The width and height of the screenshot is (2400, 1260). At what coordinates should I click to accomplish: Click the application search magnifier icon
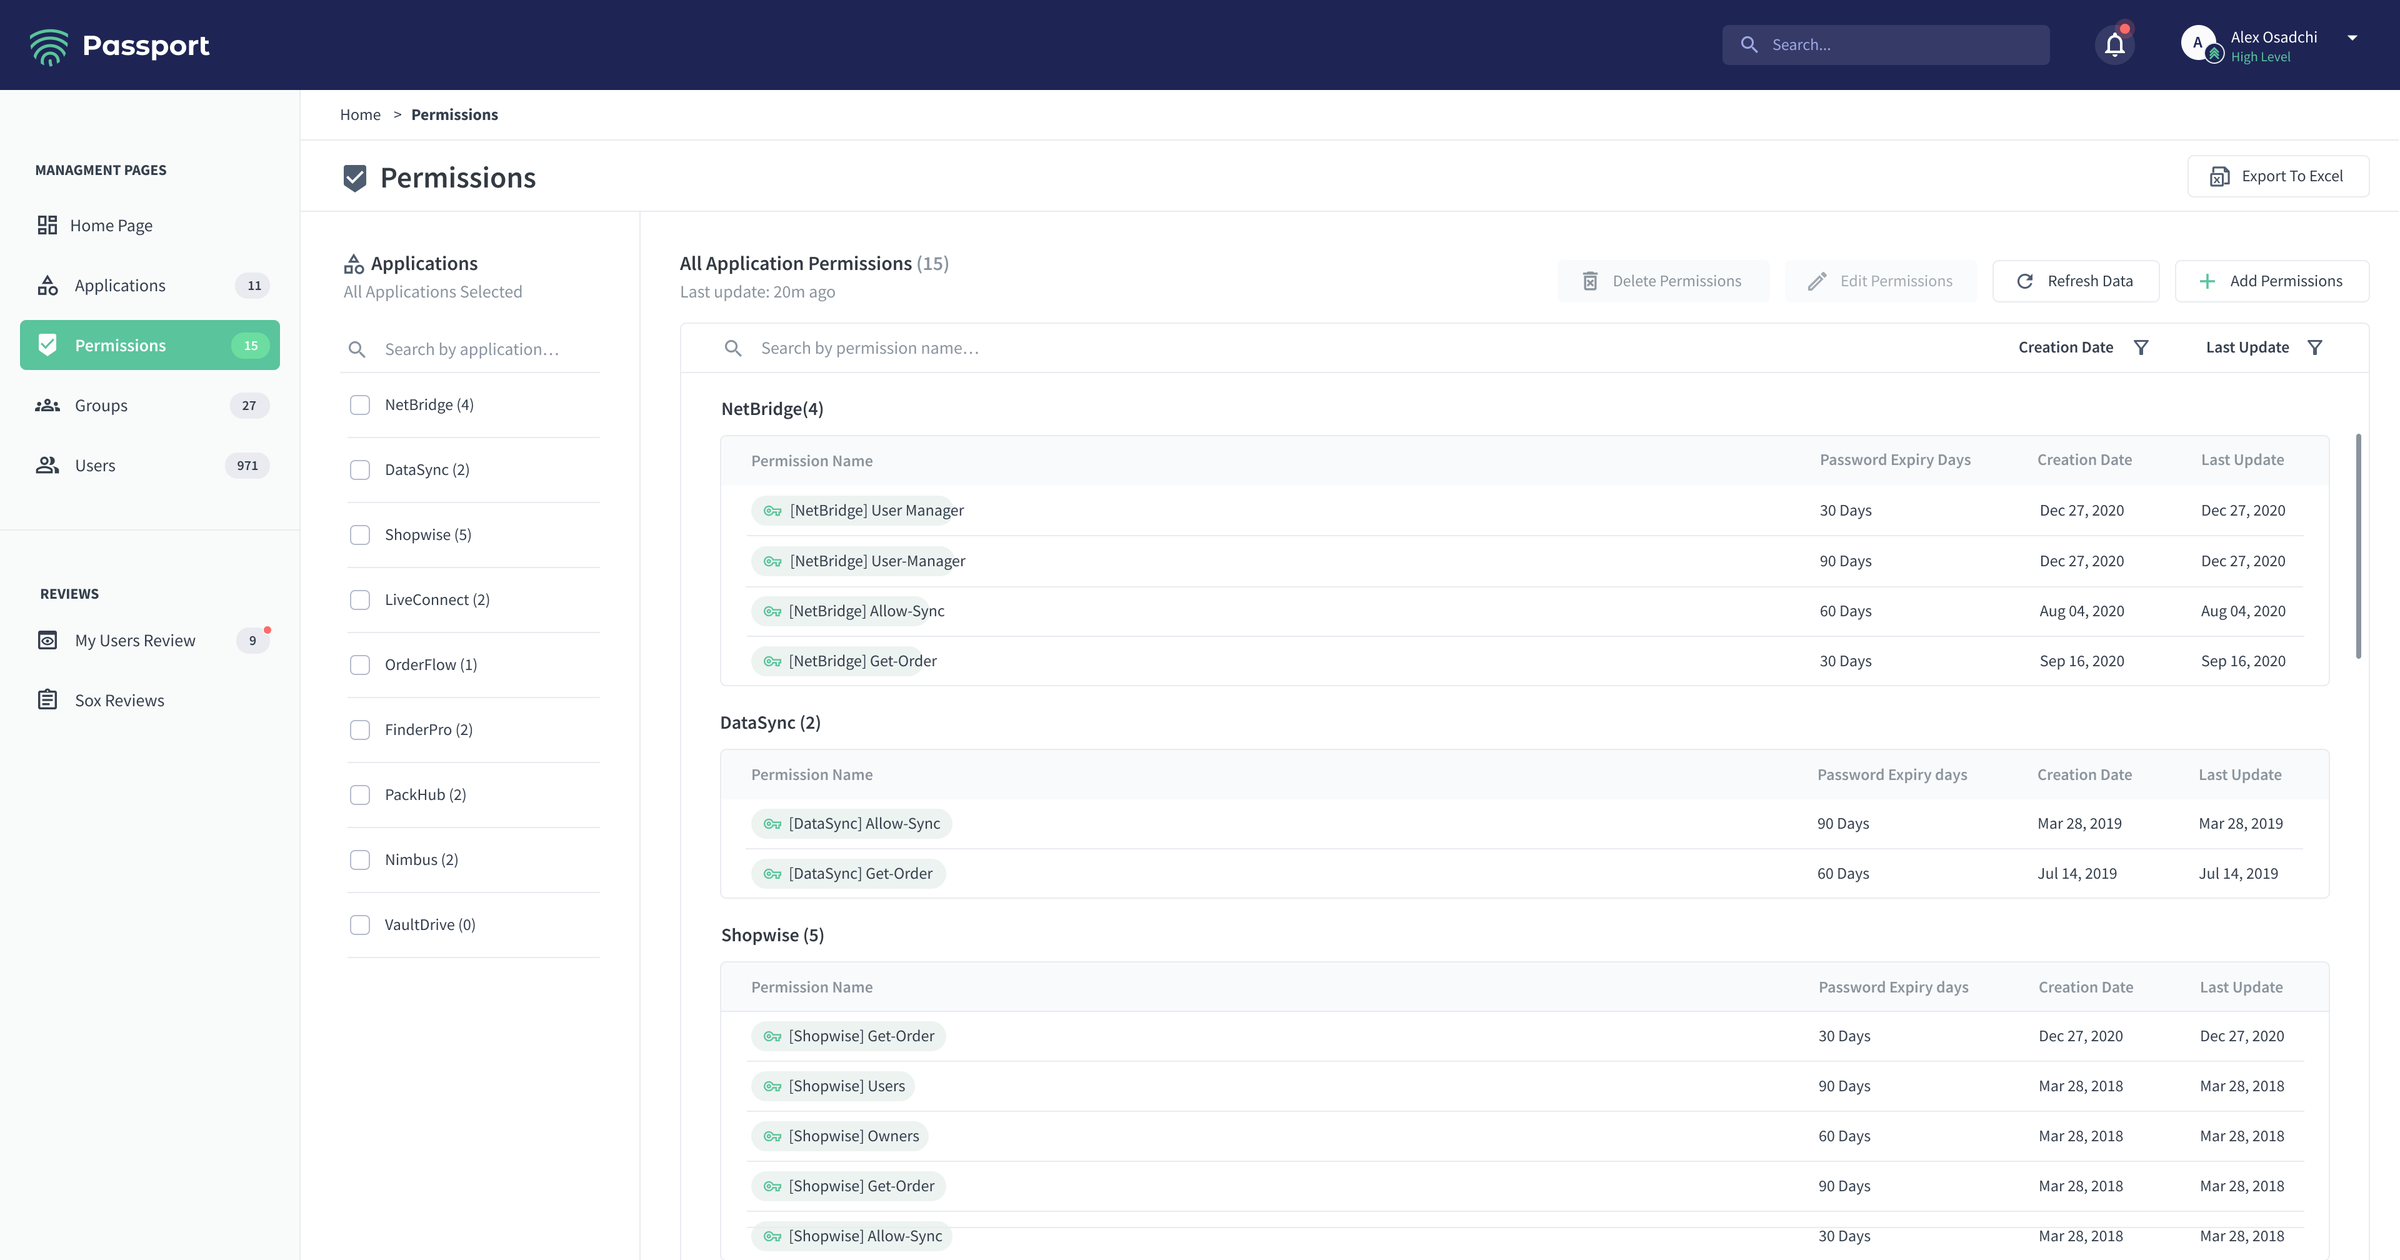(357, 349)
